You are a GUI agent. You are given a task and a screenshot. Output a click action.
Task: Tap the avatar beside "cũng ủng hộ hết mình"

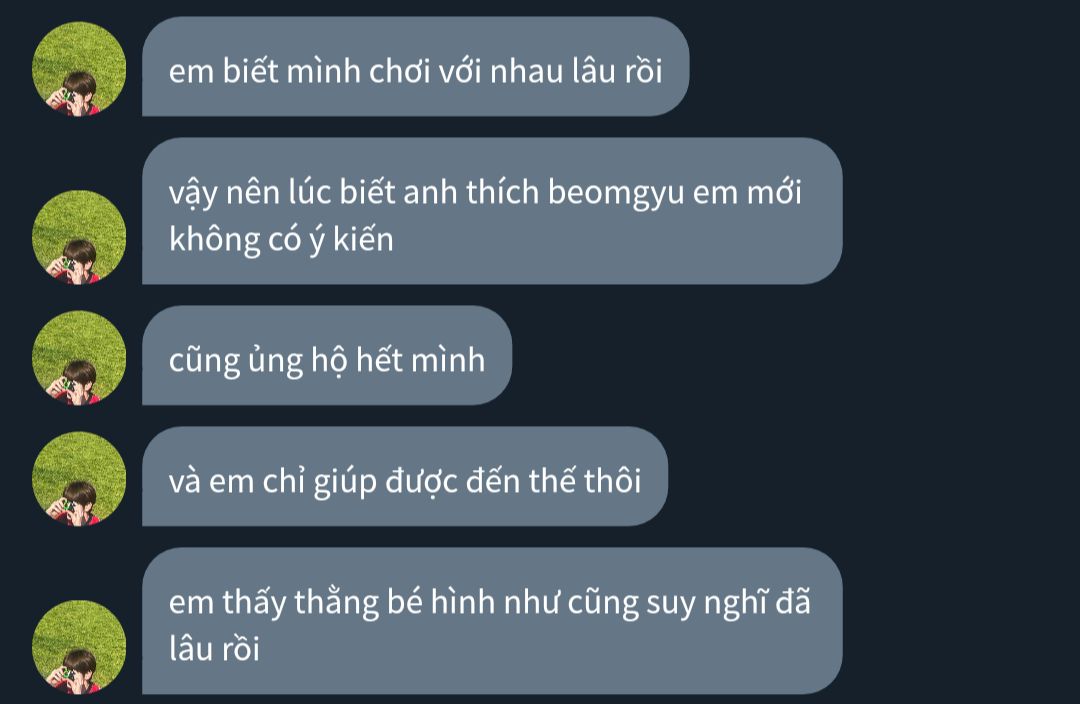click(x=79, y=358)
